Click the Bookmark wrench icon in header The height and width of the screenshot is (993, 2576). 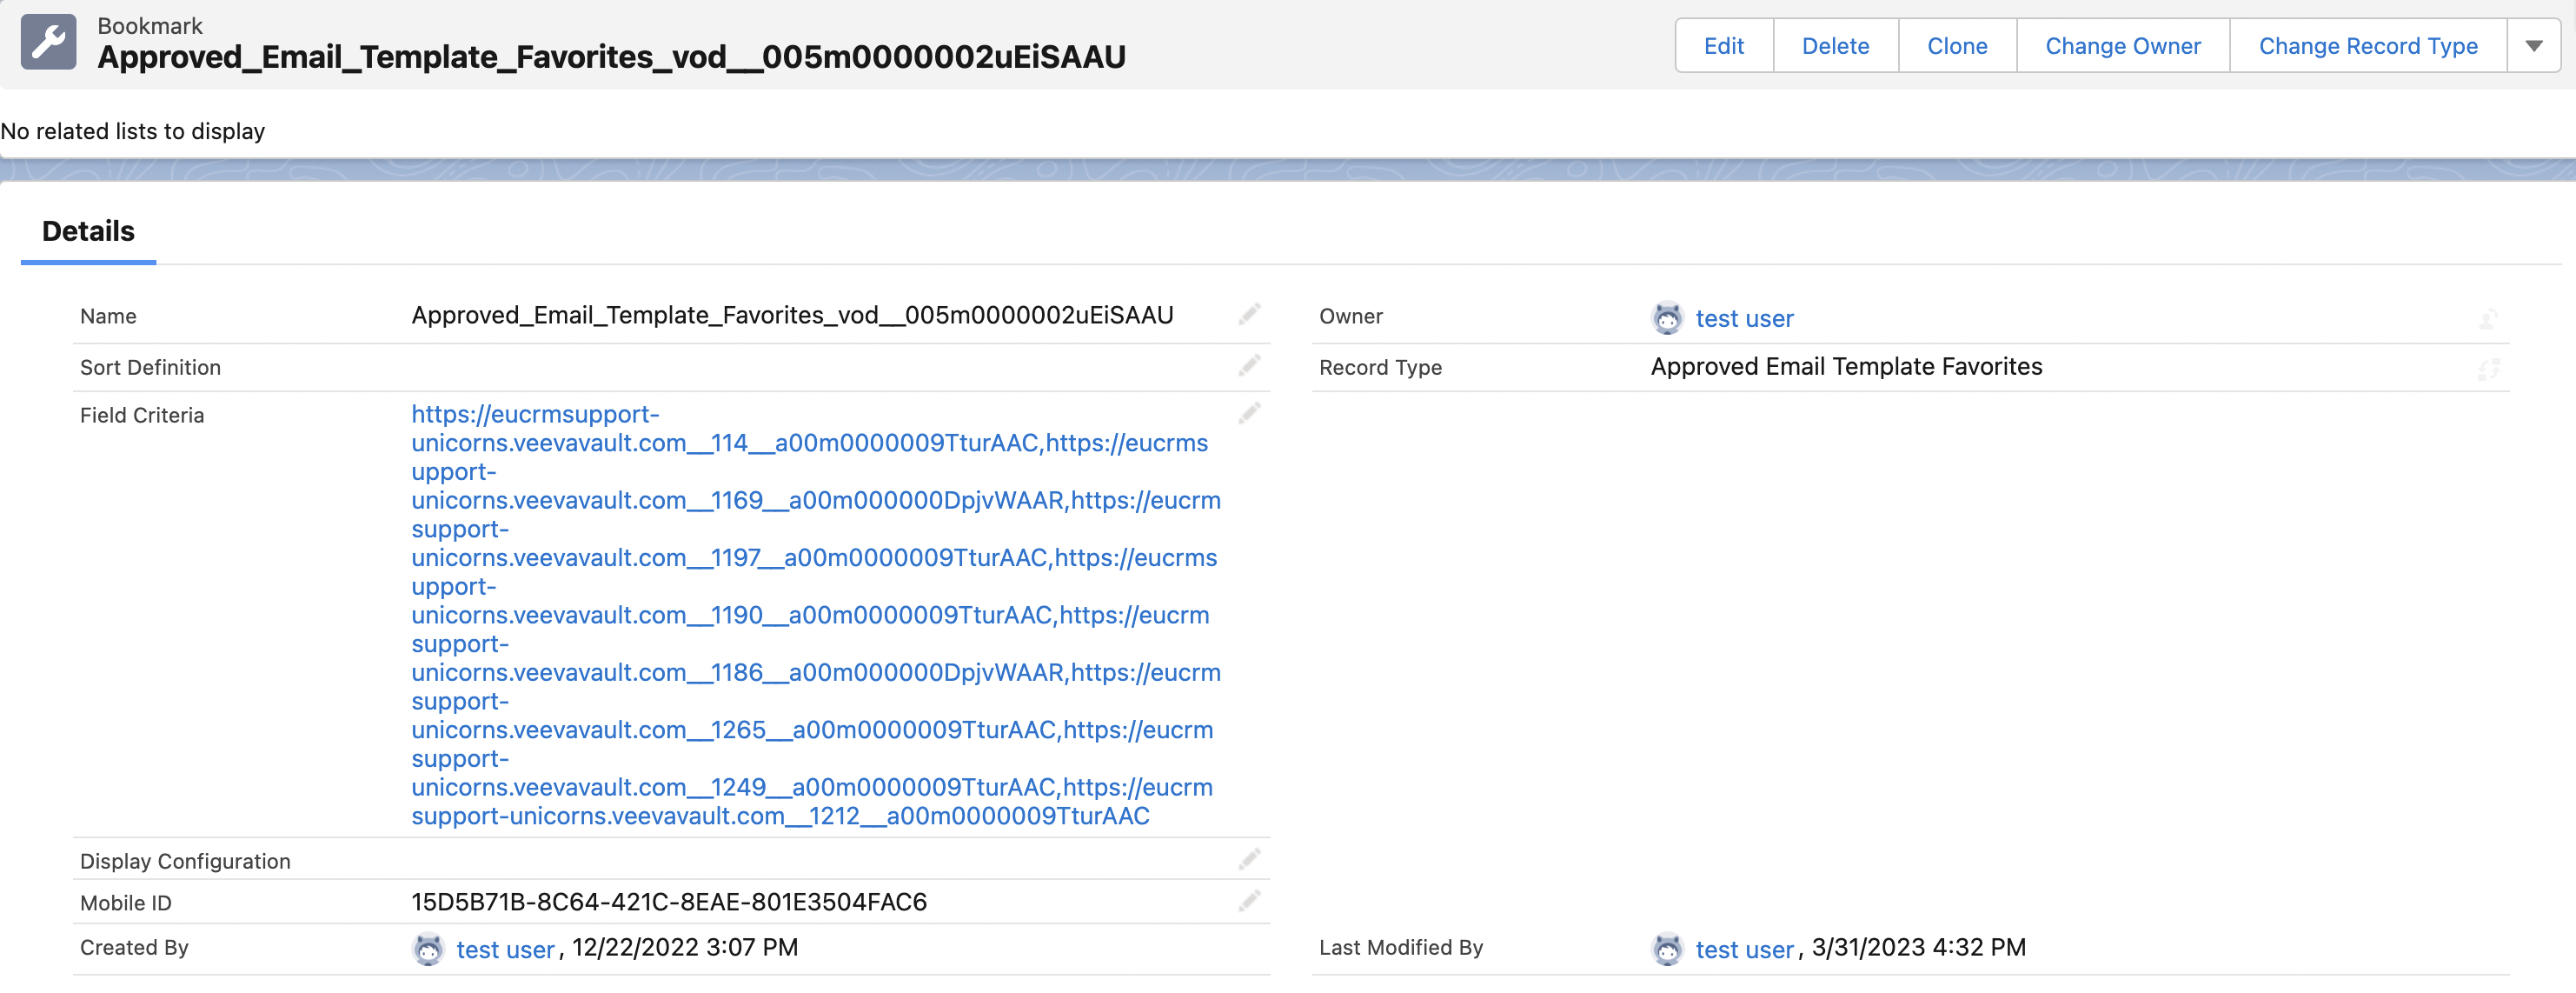[x=48, y=42]
